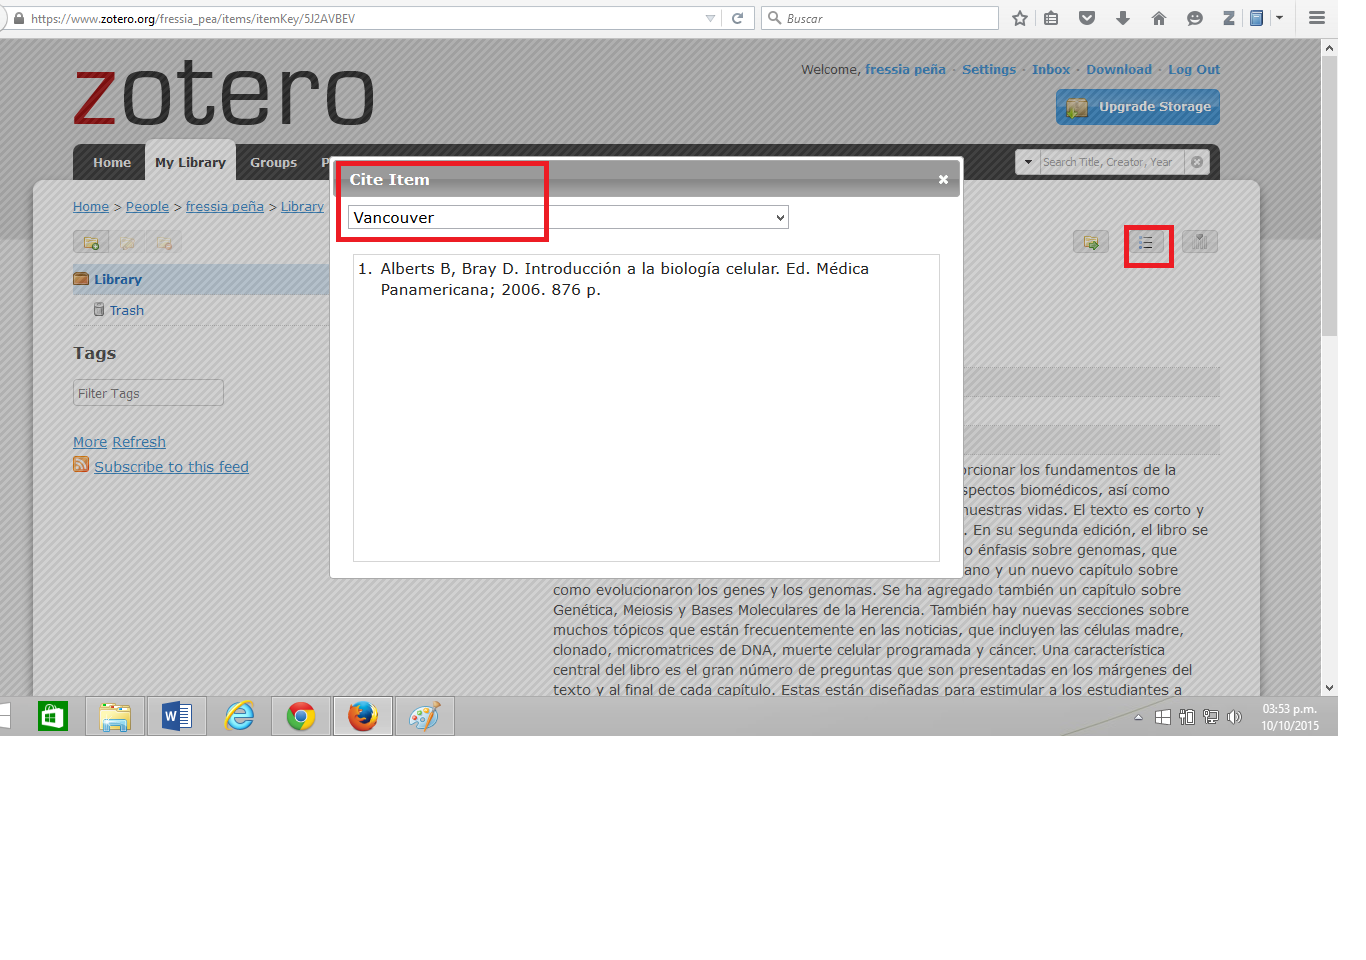The image size is (1366, 960).
Task: Click the Zotero Z toolbar icon
Action: (x=1227, y=17)
